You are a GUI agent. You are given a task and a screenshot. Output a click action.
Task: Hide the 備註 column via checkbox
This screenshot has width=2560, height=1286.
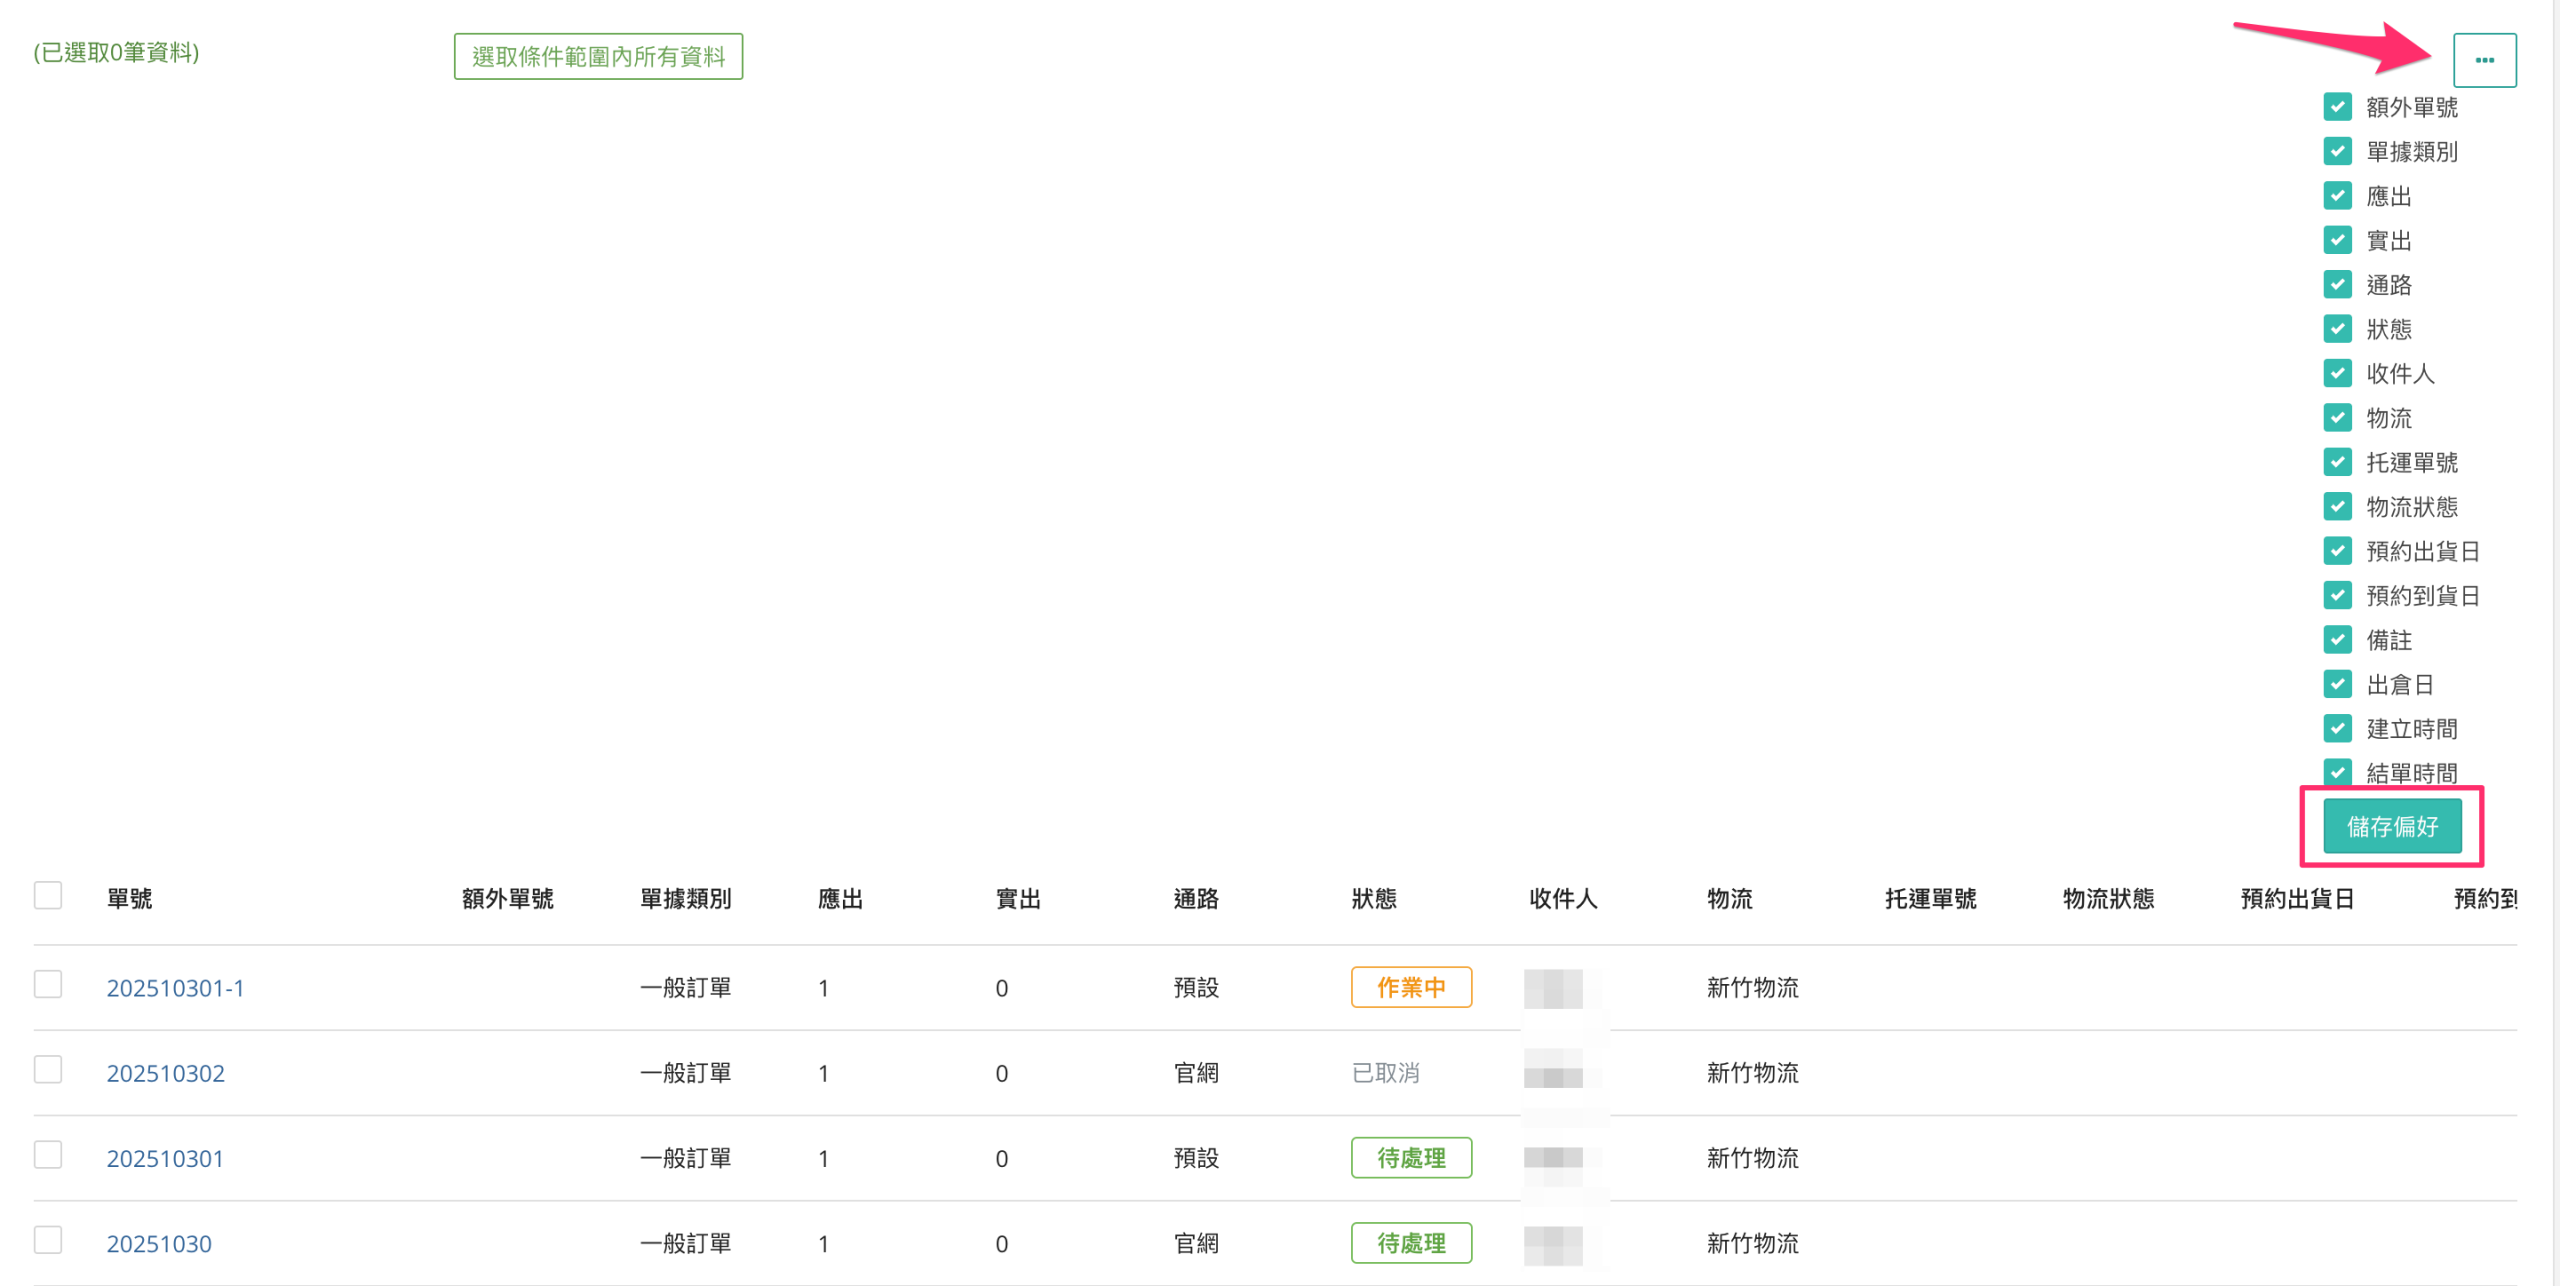click(2337, 639)
